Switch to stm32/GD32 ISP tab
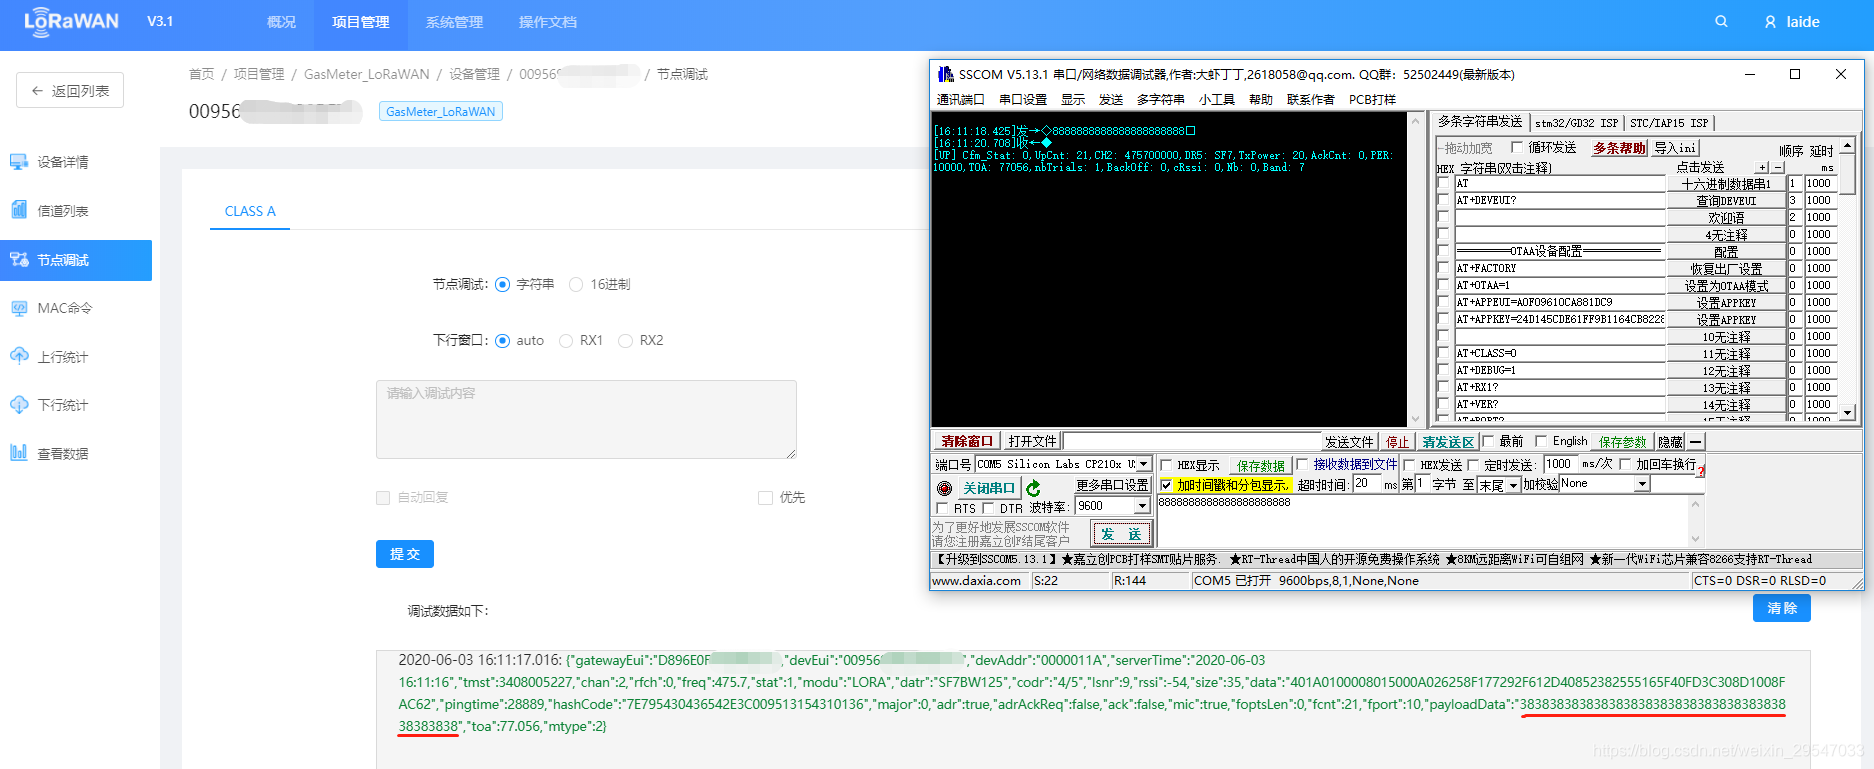The height and width of the screenshot is (769, 1874). tap(1576, 123)
